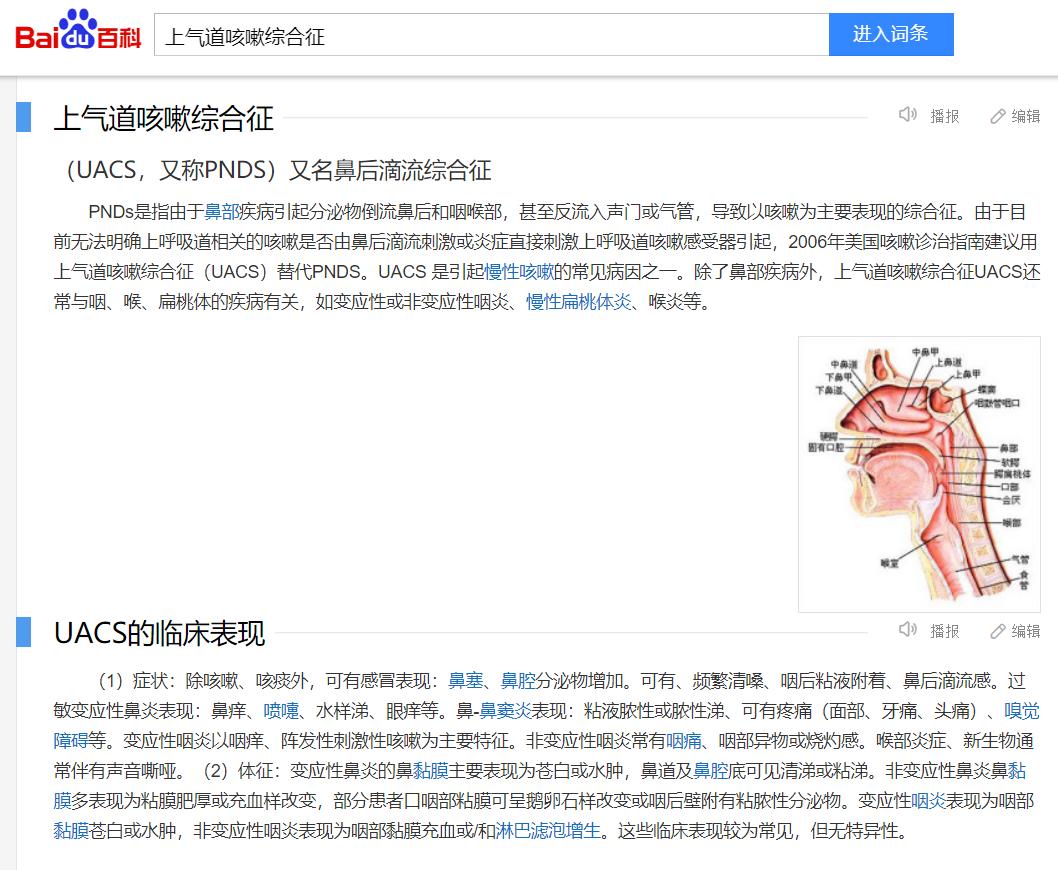Click the 编辑 pencil icon next to the title

tap(997, 115)
